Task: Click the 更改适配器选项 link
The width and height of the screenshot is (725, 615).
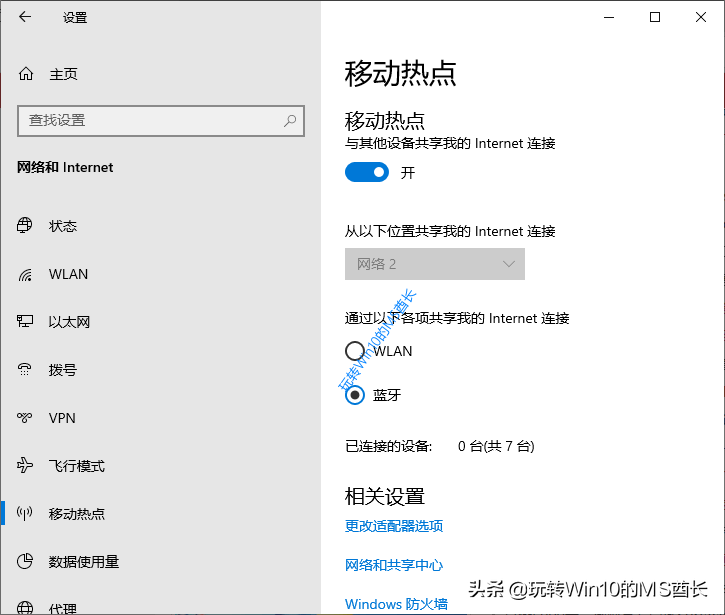Action: (x=394, y=526)
